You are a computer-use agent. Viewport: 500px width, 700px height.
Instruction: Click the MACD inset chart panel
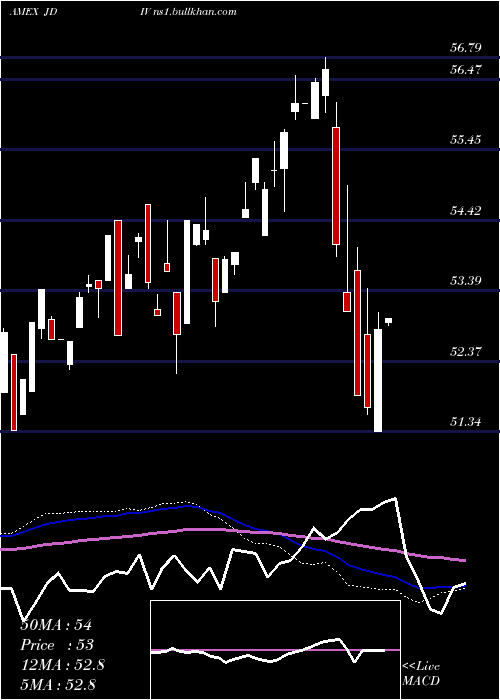click(x=275, y=650)
